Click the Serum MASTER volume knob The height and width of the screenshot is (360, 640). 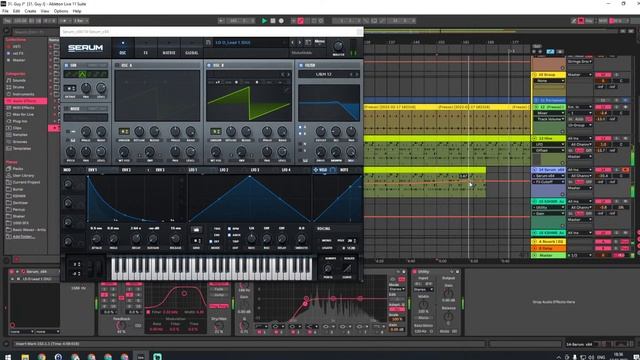(338, 46)
